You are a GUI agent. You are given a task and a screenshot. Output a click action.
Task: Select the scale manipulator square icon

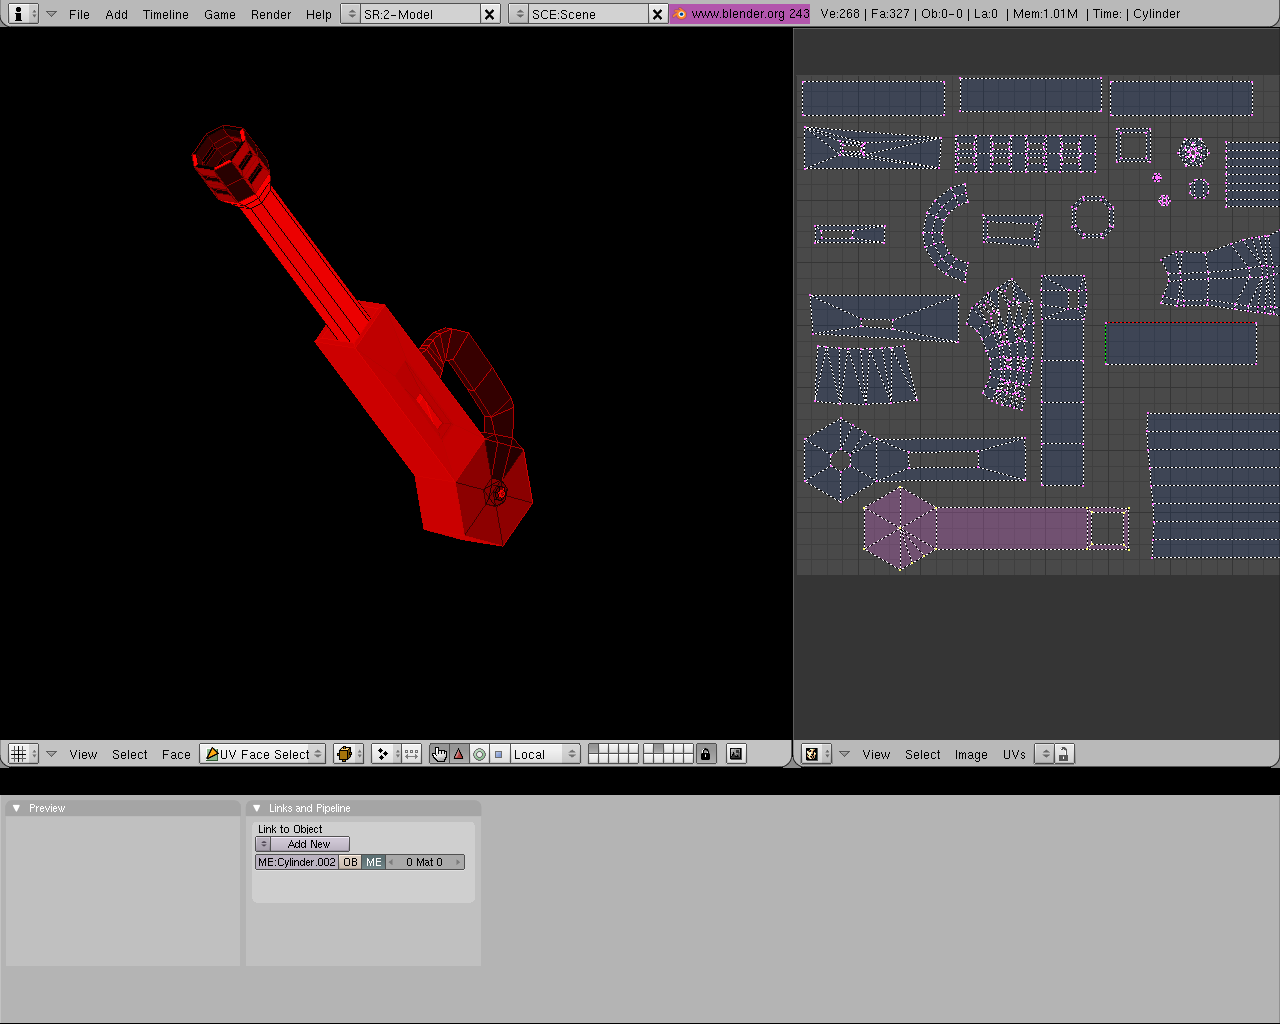[499, 754]
